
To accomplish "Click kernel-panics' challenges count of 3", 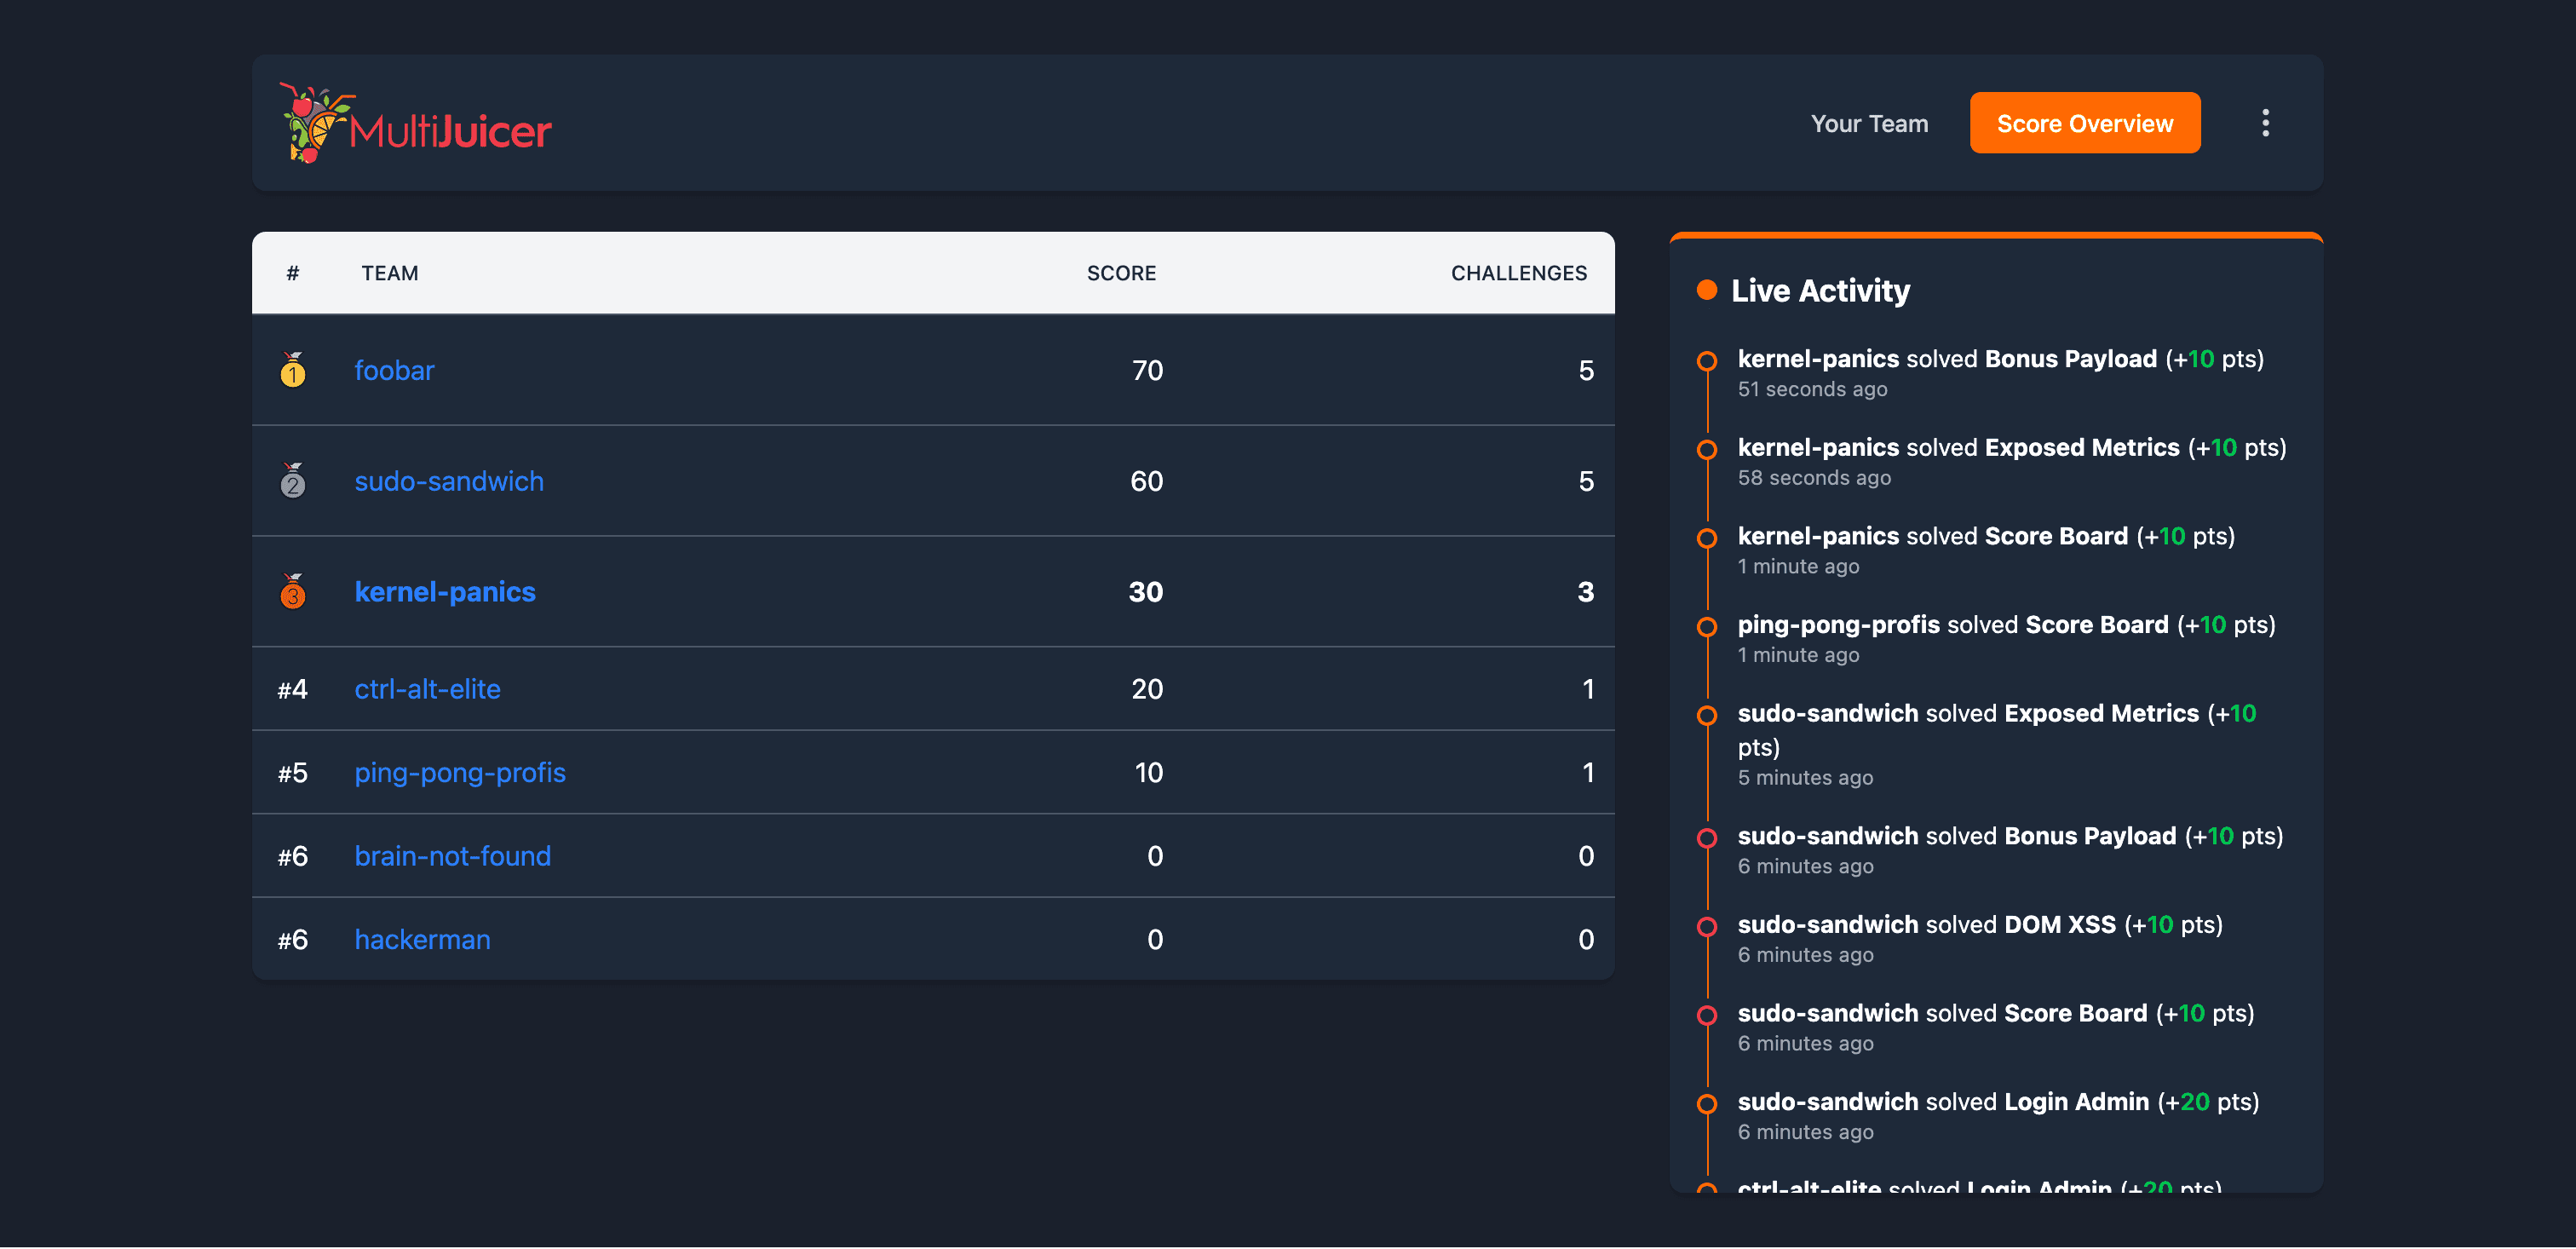I will point(1585,592).
